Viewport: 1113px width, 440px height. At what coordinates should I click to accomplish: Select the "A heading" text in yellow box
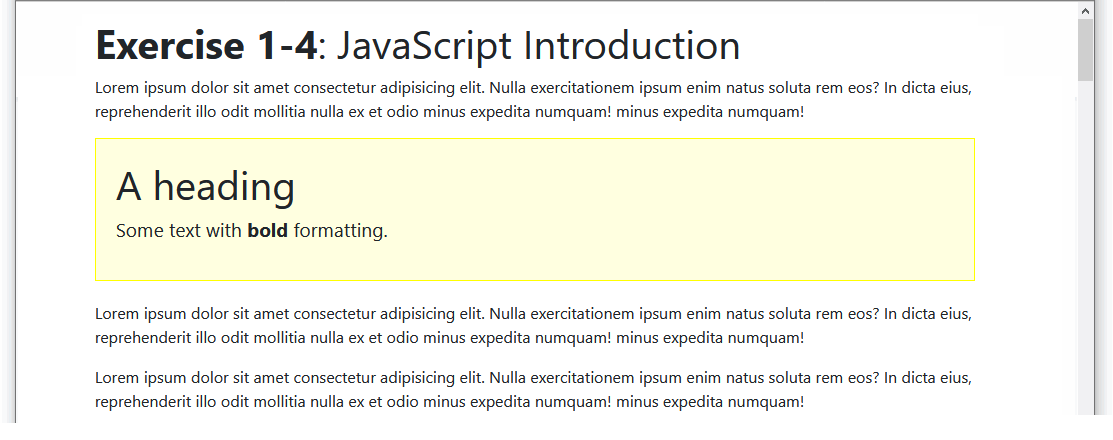pos(205,187)
